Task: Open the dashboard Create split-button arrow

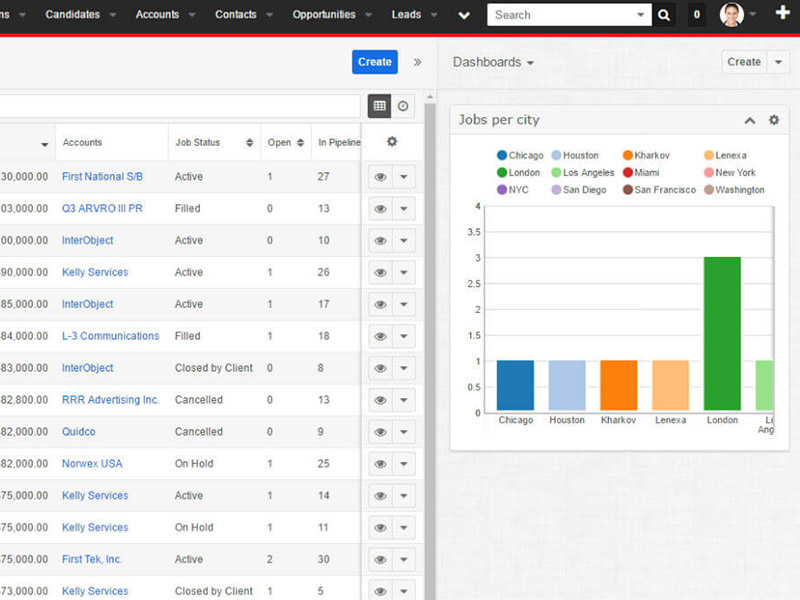Action: point(778,62)
